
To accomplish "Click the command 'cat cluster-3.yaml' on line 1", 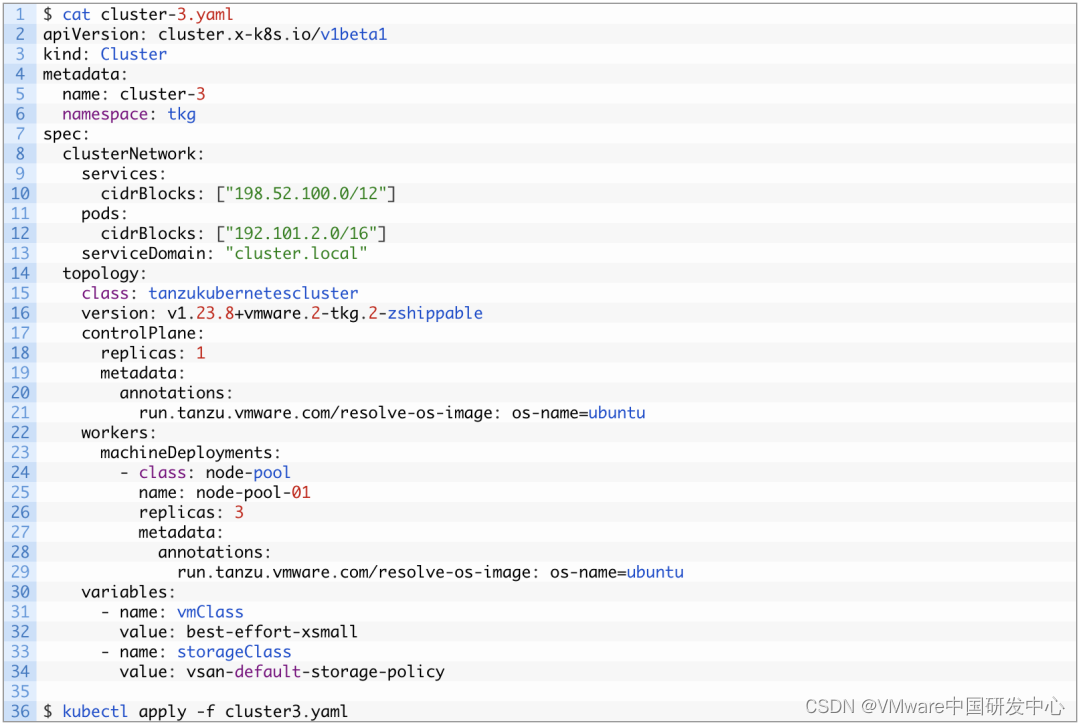I will (x=147, y=14).
